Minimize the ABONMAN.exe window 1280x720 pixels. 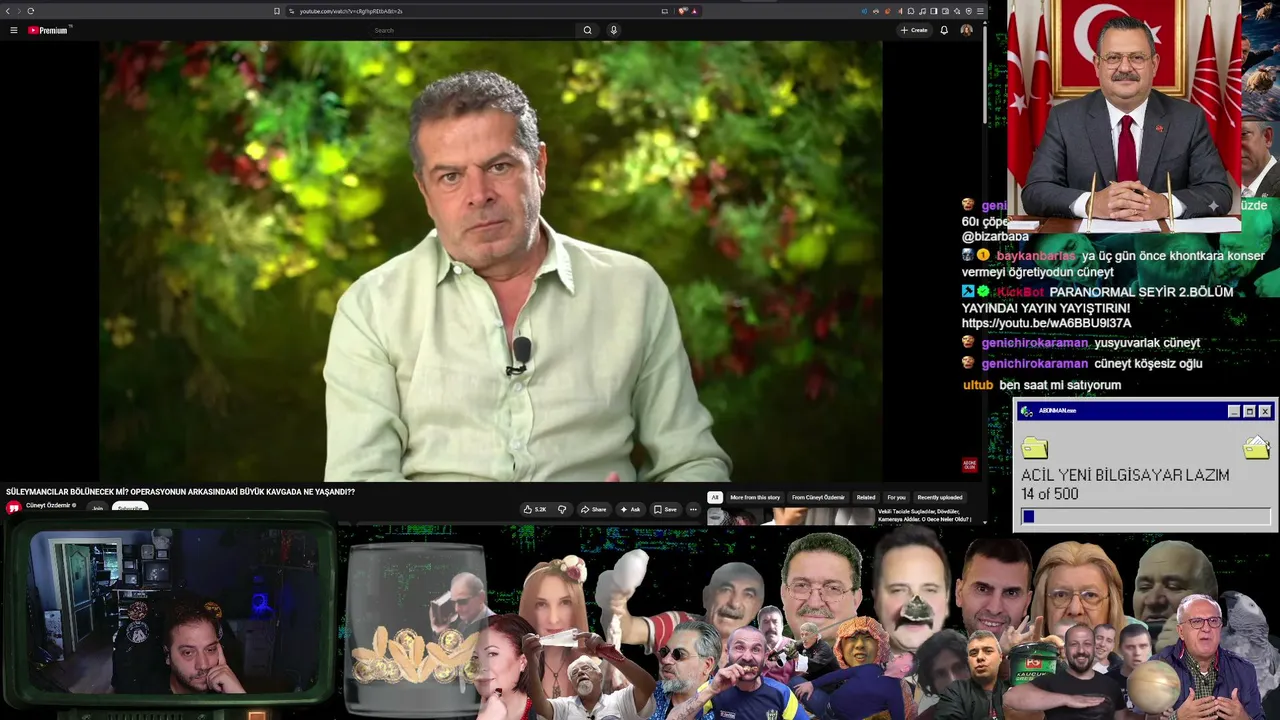click(x=1234, y=411)
